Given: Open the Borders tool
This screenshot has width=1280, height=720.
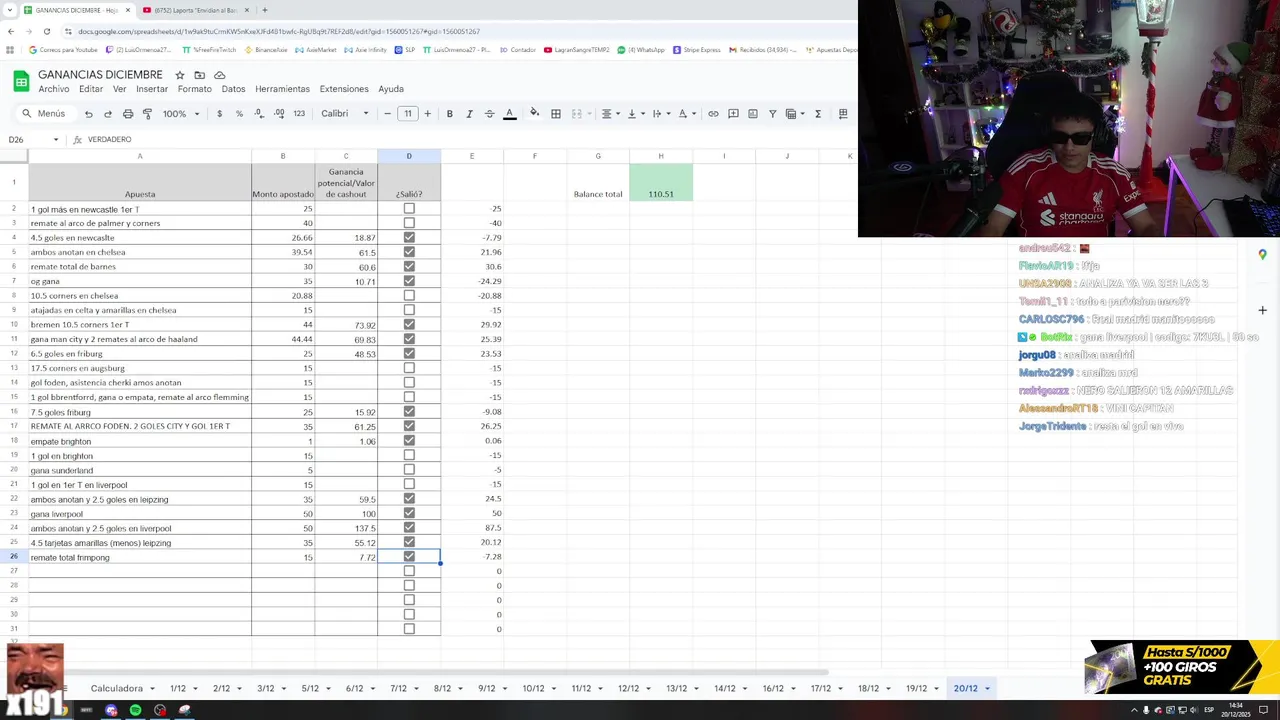Looking at the screenshot, I should coord(556,114).
